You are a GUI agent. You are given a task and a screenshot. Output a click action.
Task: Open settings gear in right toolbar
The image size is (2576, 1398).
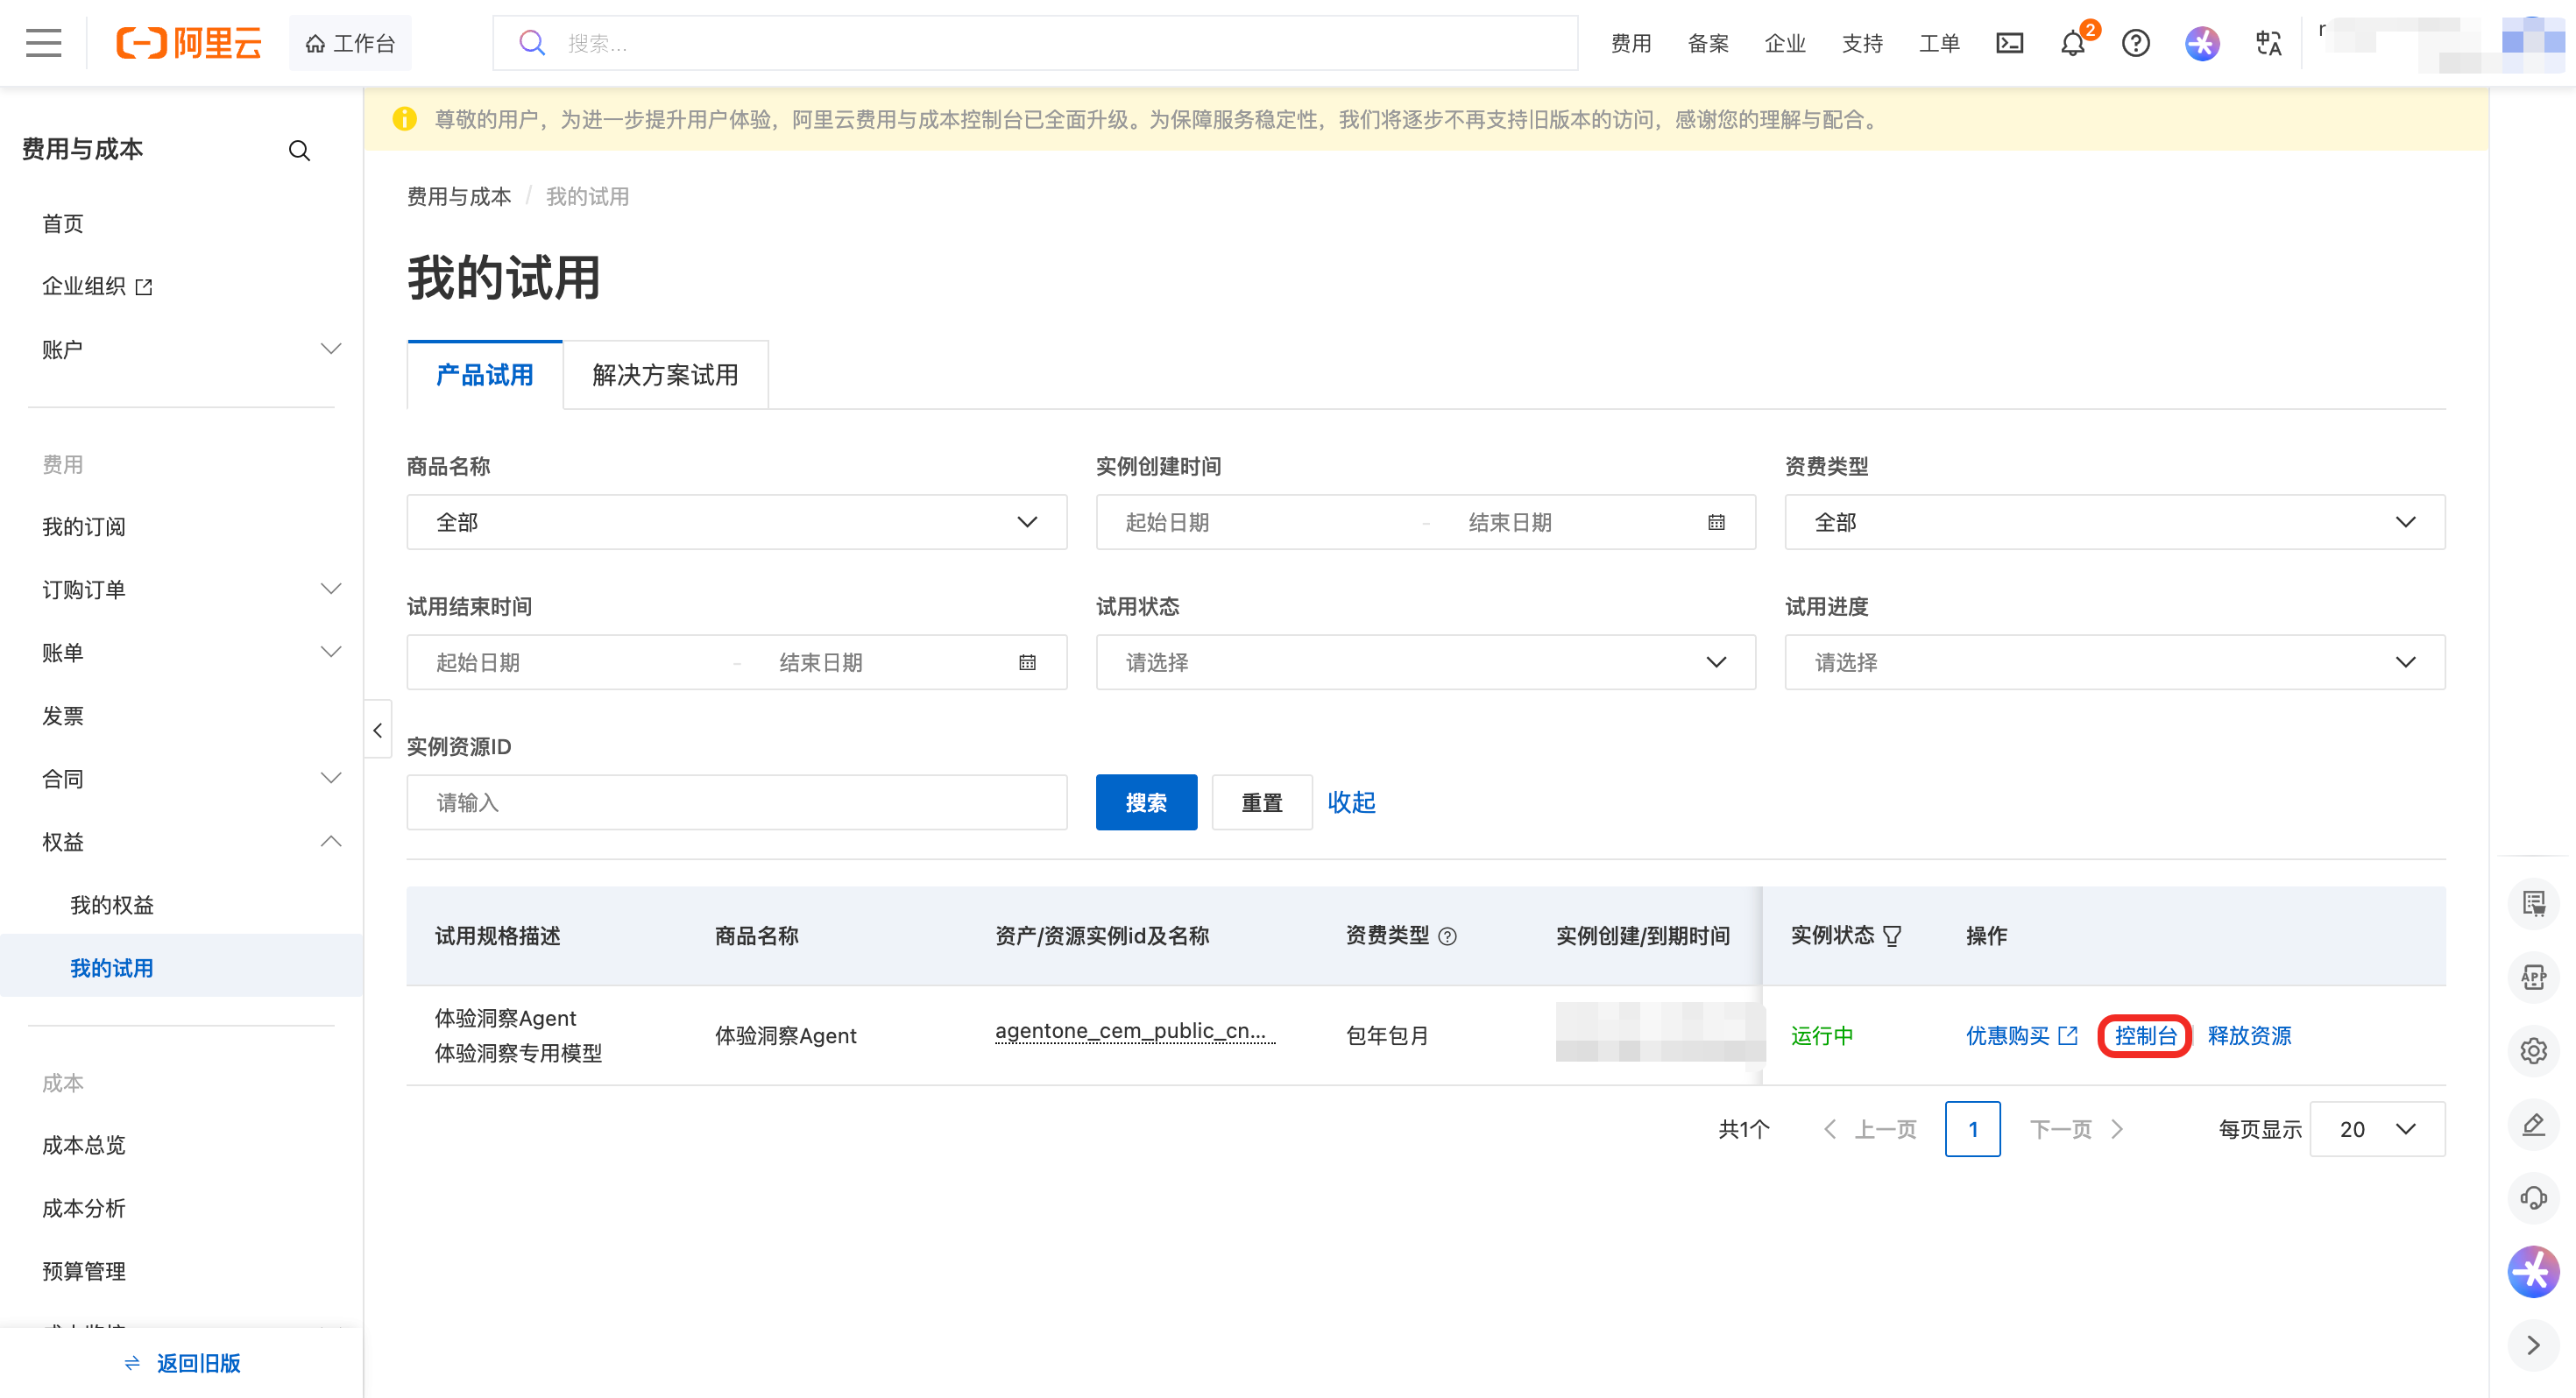point(2532,1051)
